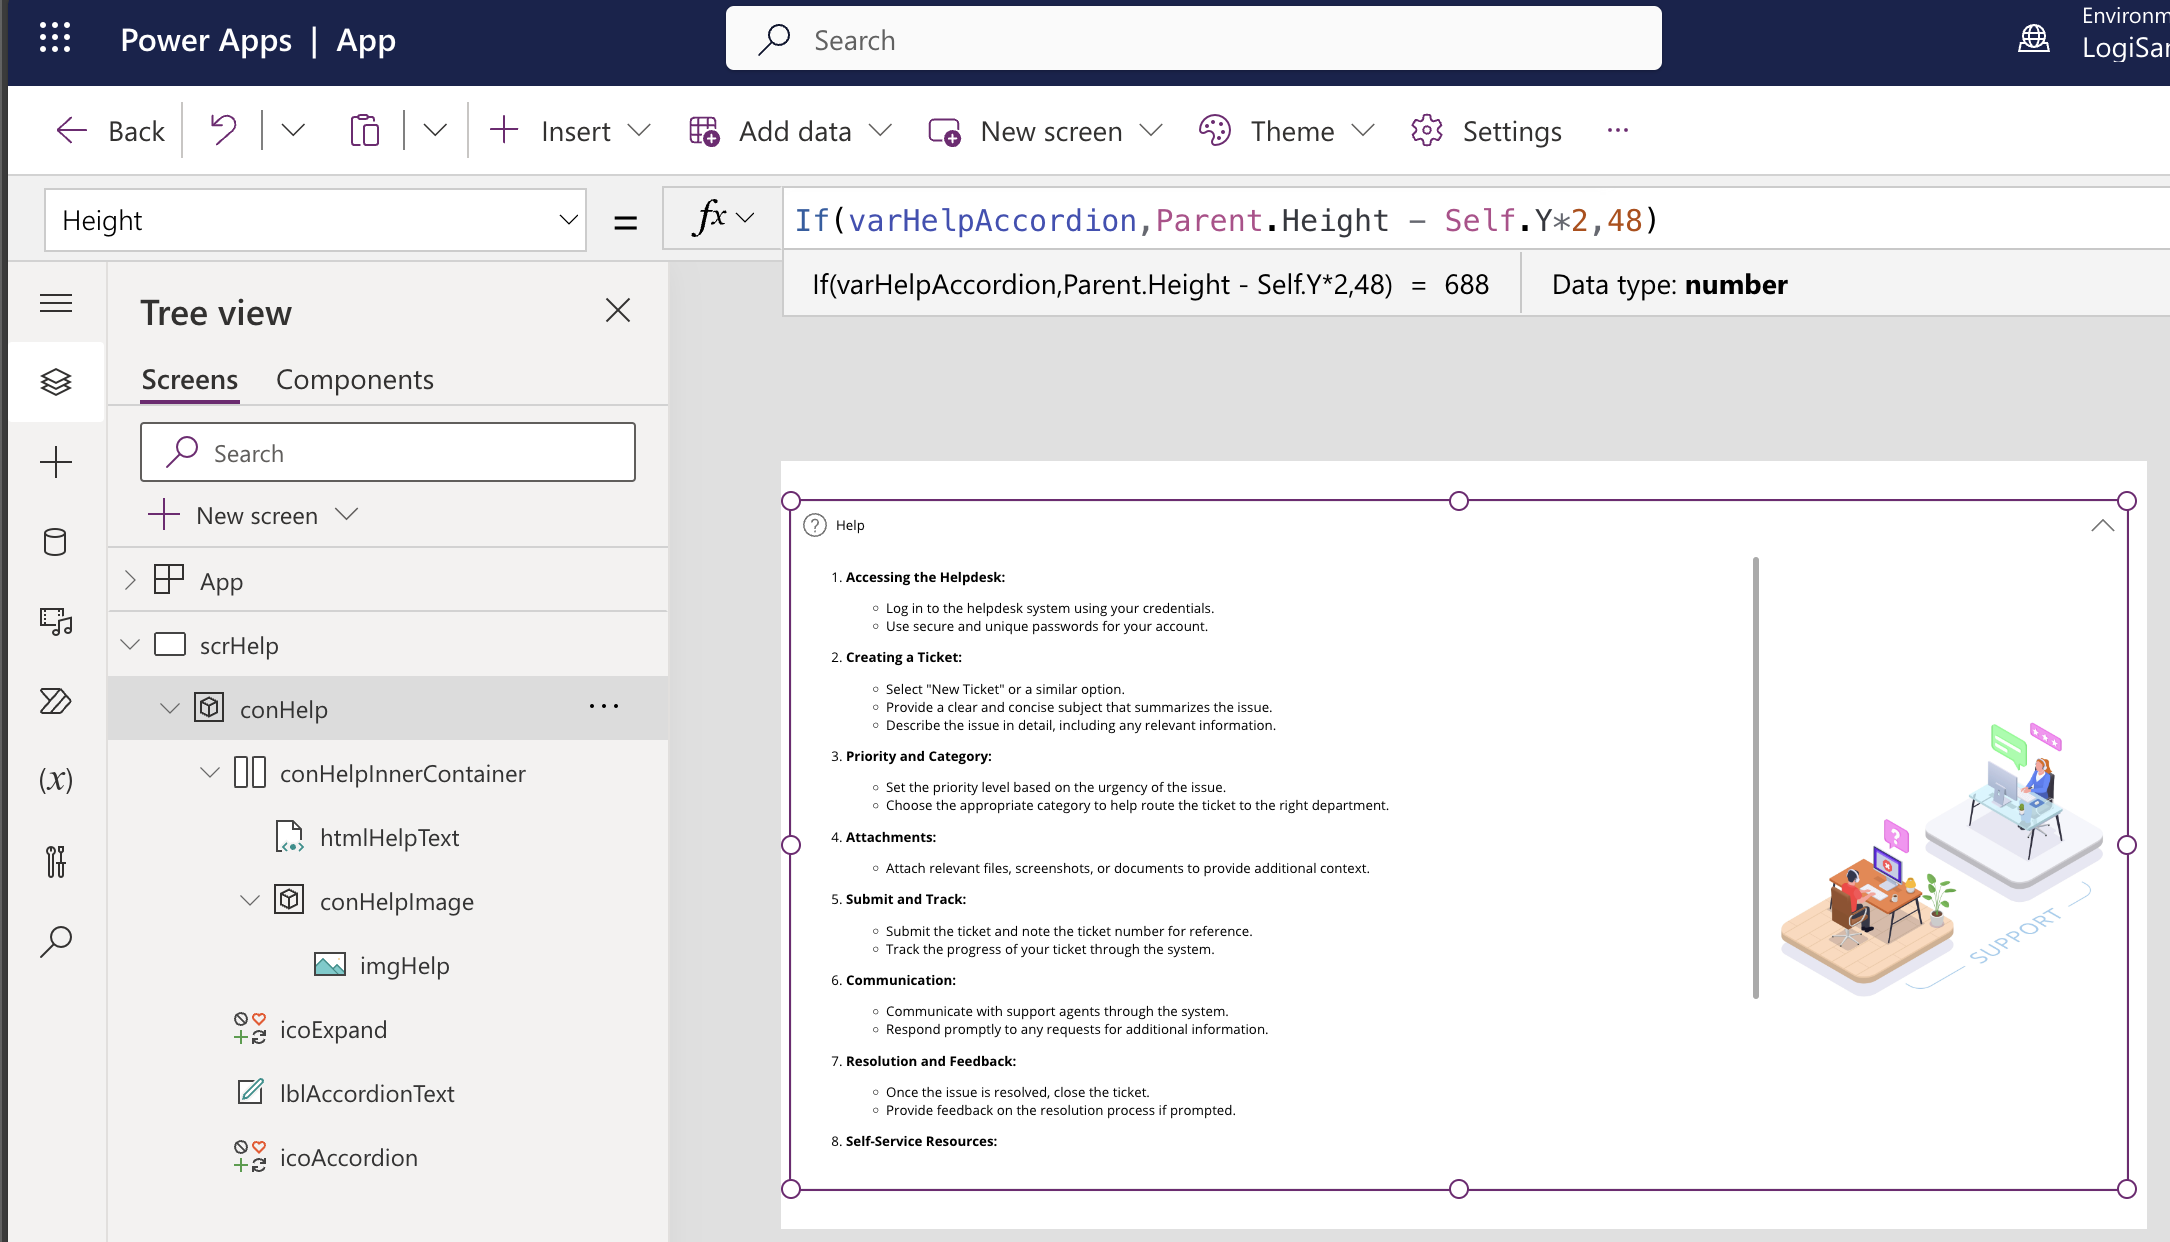
Task: Open the Power Automate panel
Action: point(56,702)
